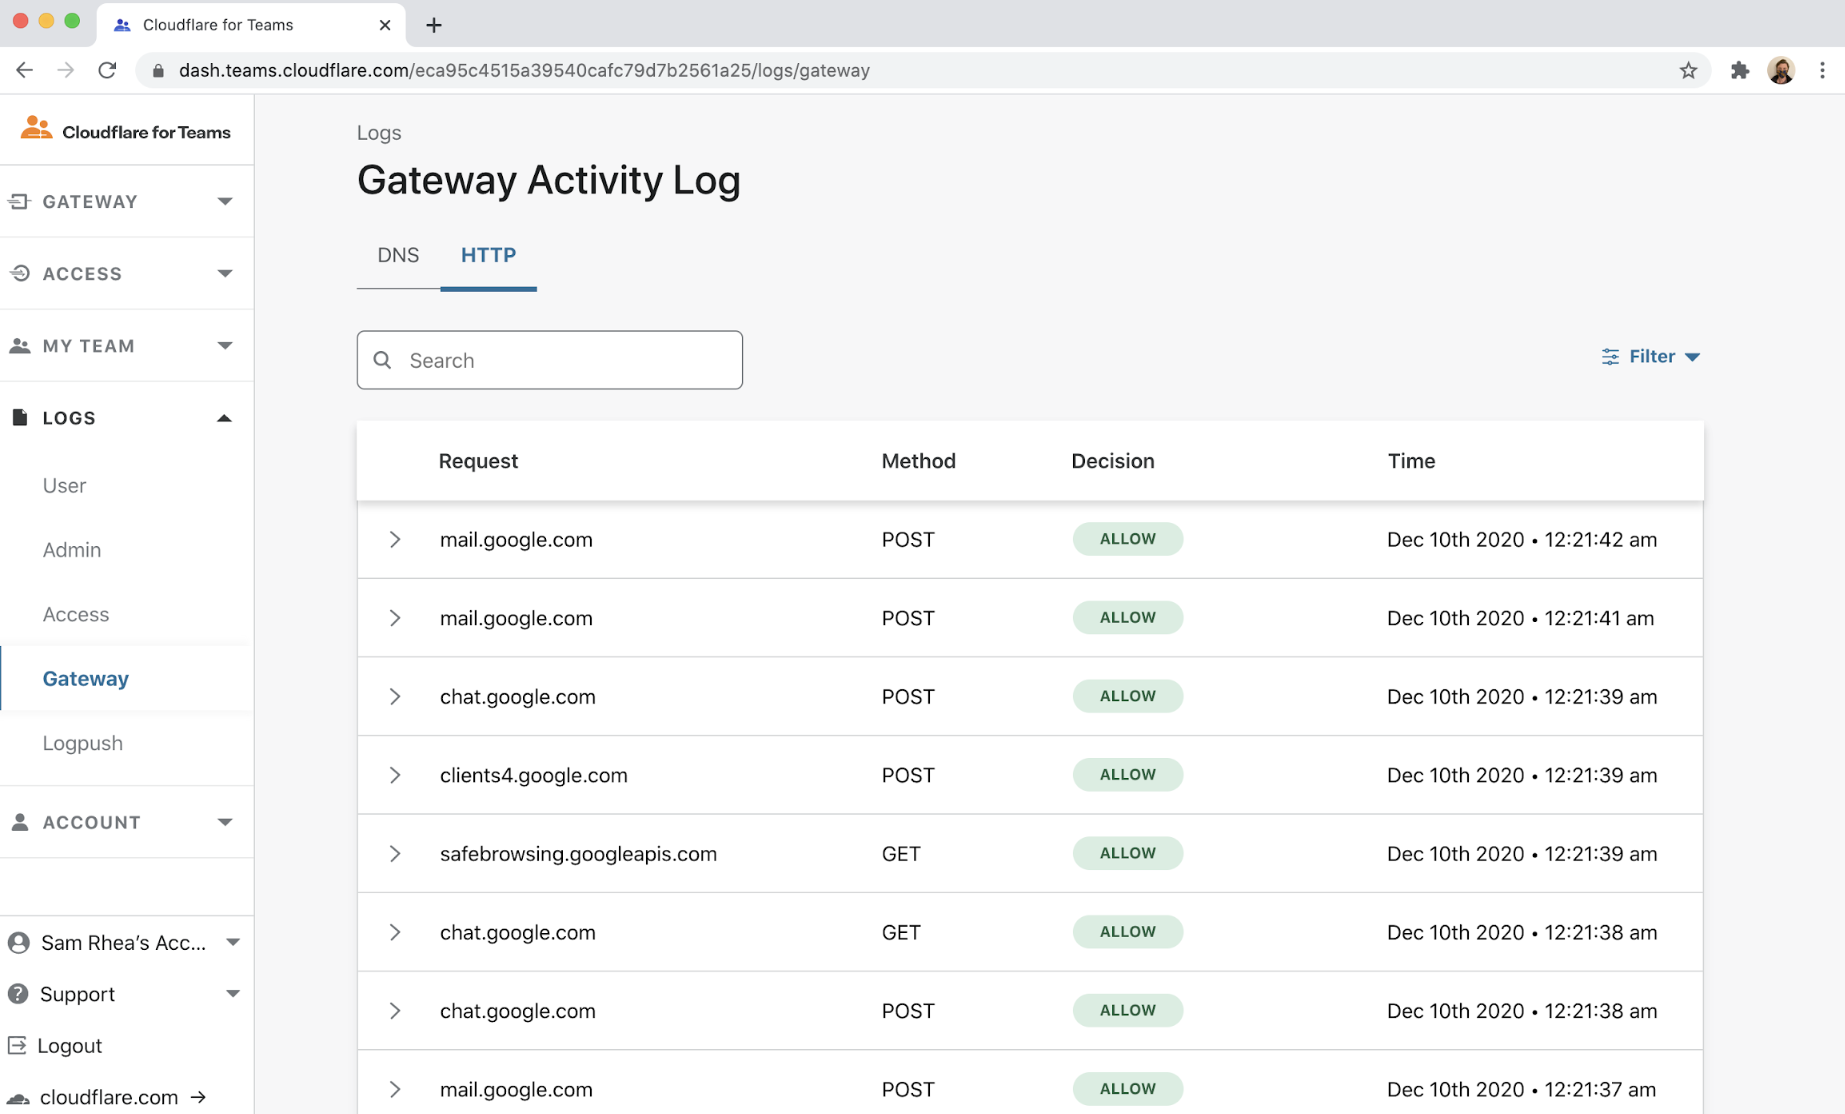Switch to the DNS tab
1845x1114 pixels.
point(398,255)
